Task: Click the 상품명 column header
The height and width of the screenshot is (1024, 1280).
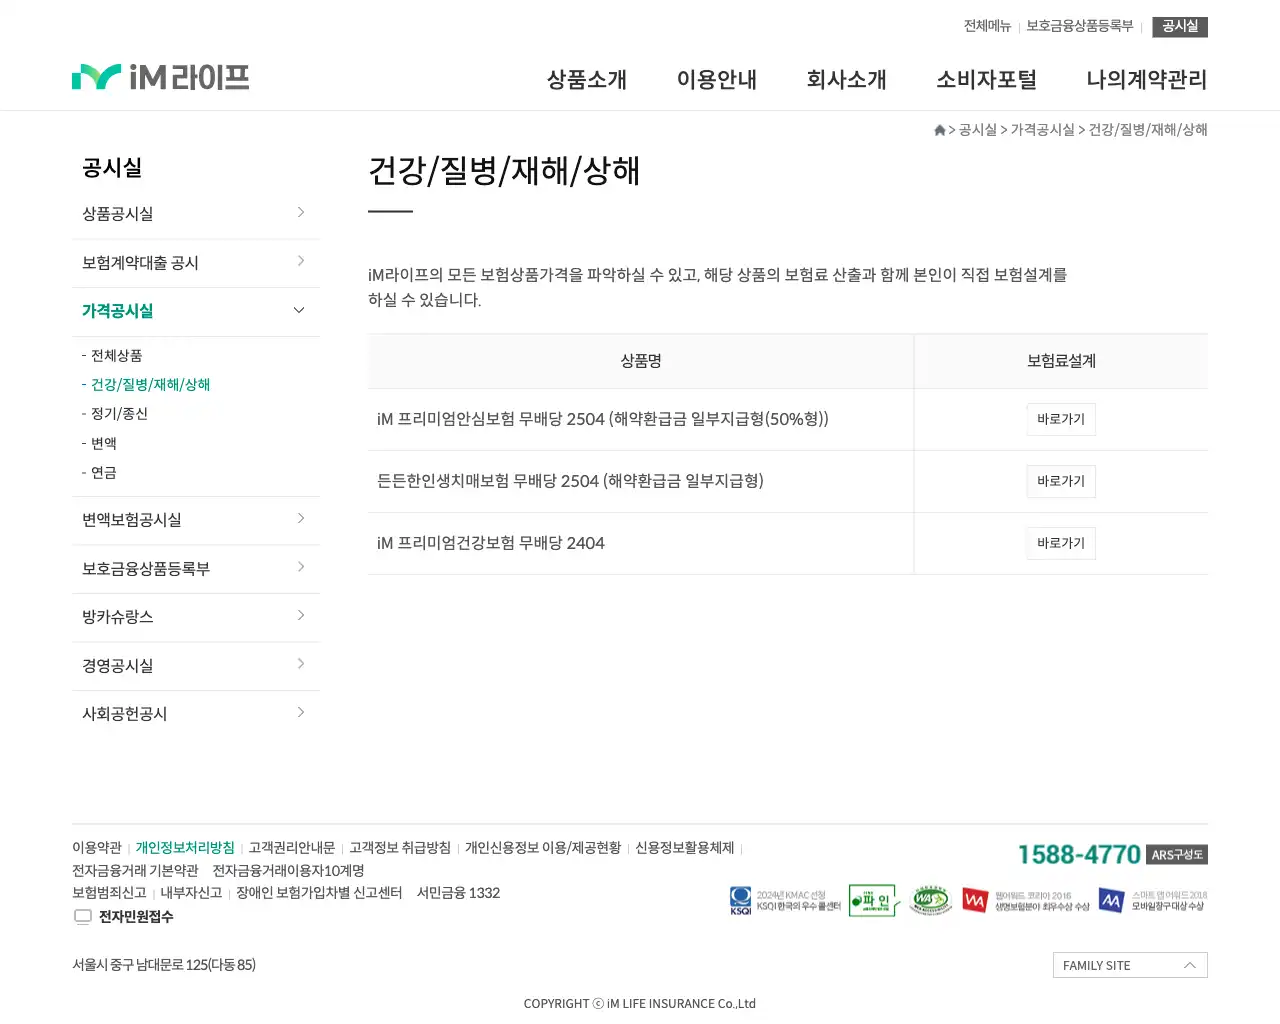Action: (641, 361)
